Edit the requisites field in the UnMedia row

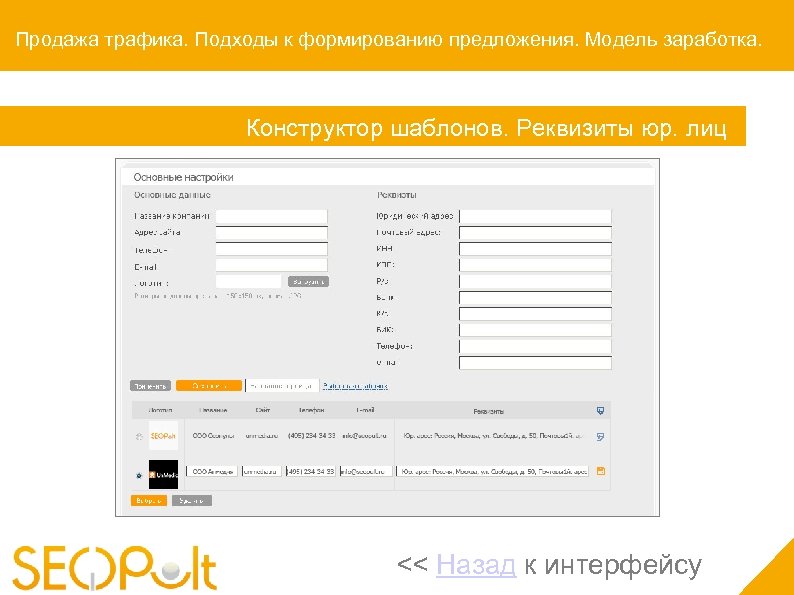click(493, 471)
